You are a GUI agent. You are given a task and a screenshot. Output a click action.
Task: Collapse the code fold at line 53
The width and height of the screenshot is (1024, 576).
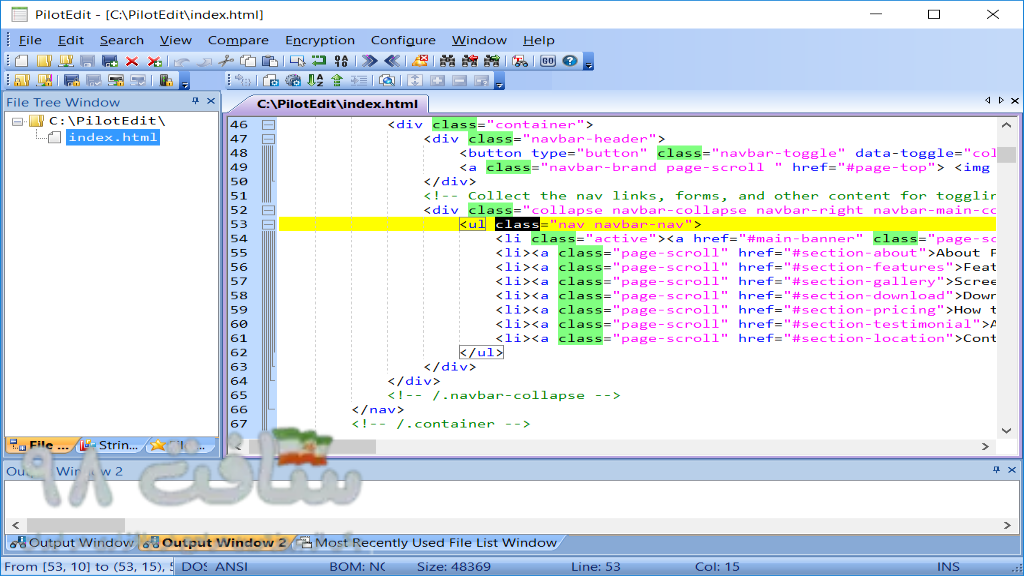268,225
